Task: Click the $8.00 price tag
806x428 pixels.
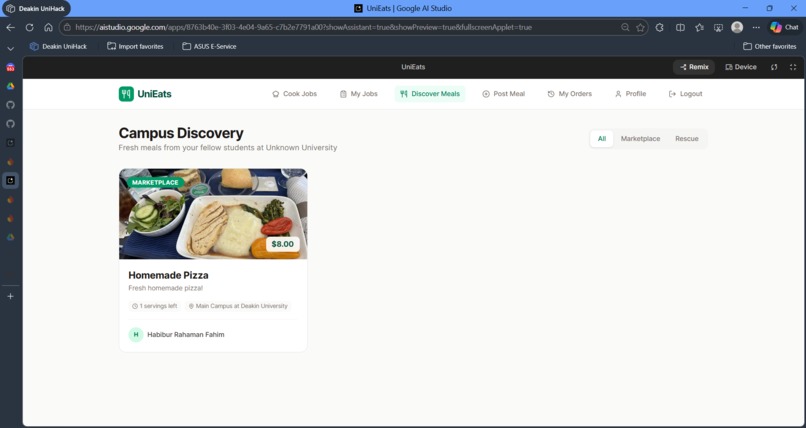Action: pos(283,244)
